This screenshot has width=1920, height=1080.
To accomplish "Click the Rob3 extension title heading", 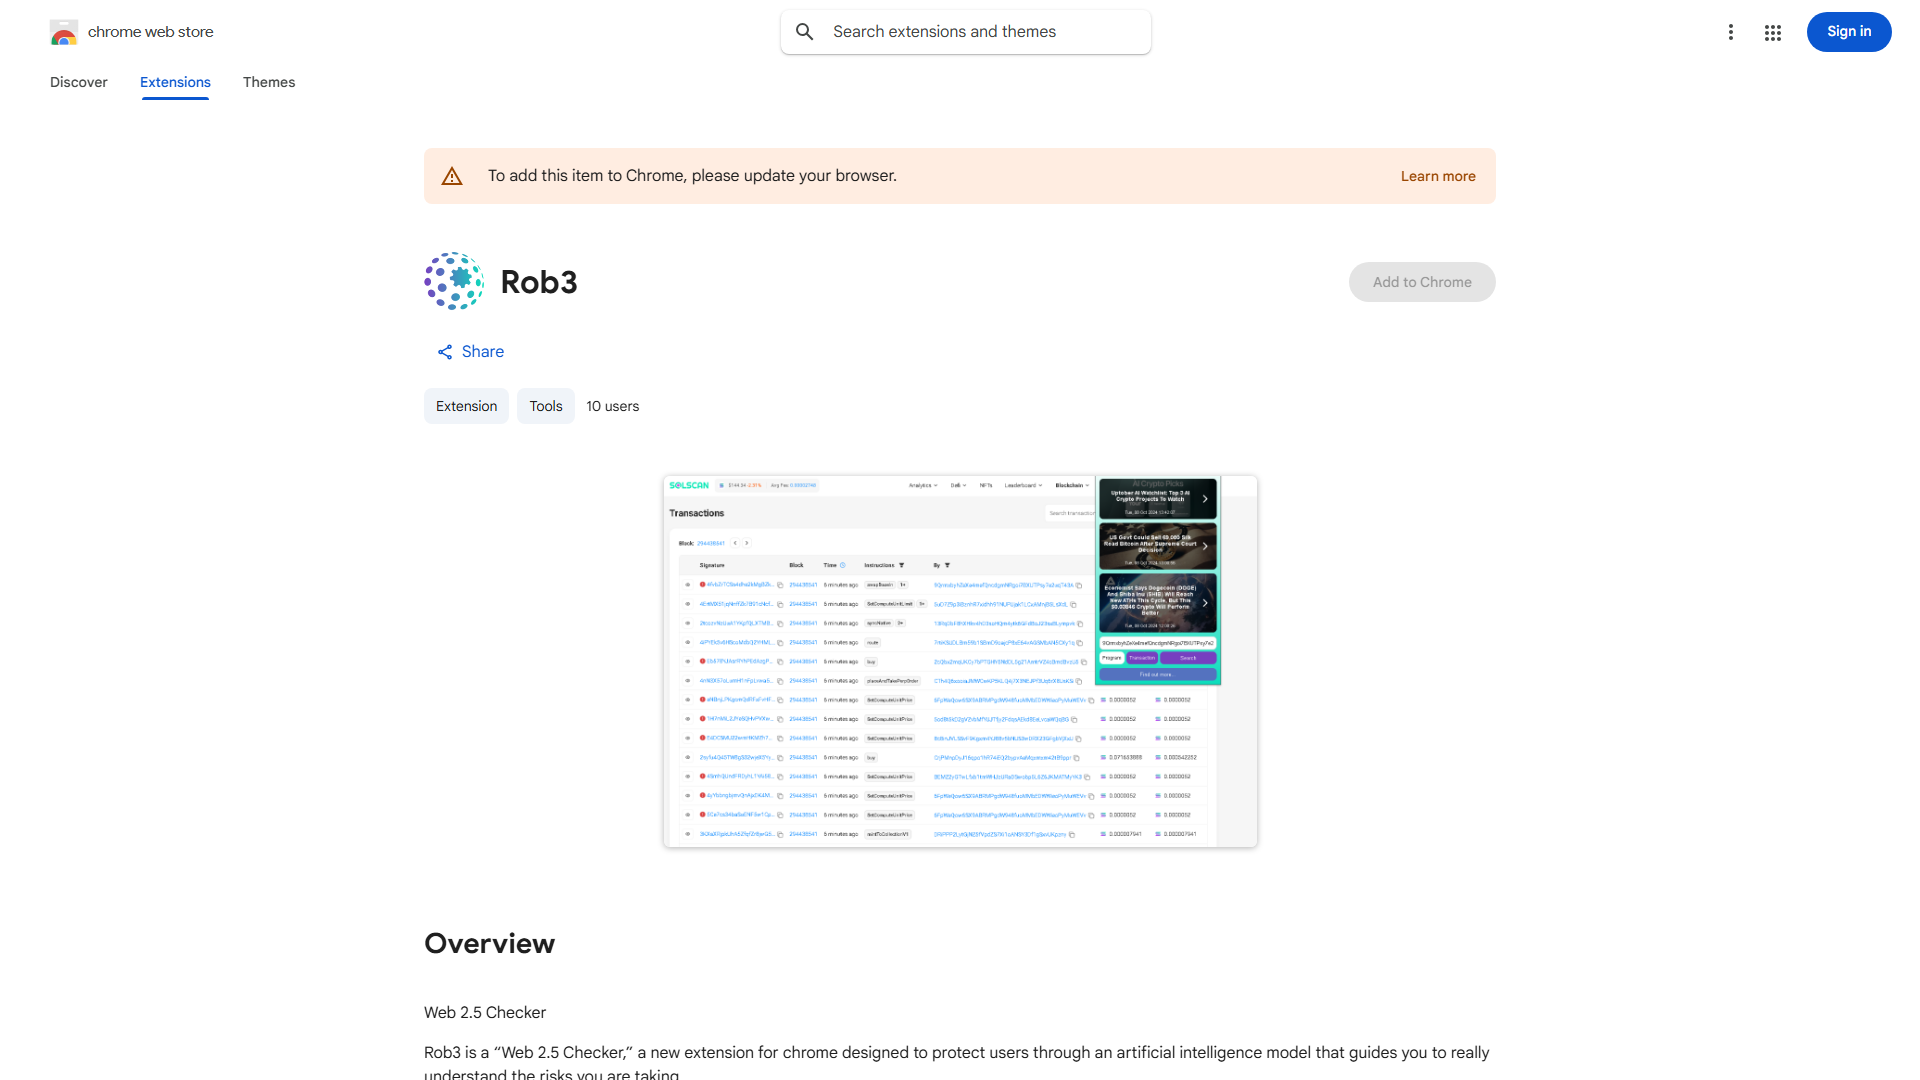I will (x=539, y=282).
